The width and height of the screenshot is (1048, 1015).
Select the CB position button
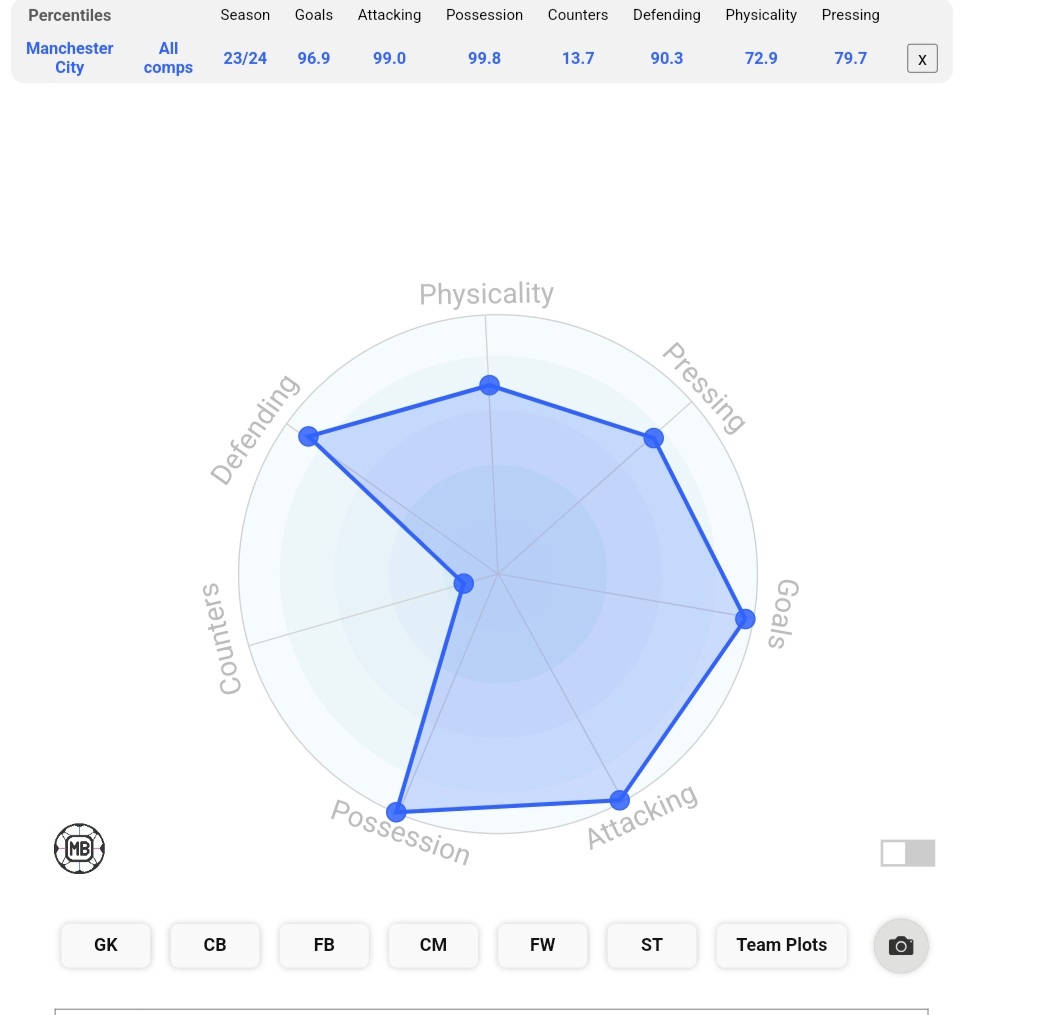pyautogui.click(x=215, y=945)
